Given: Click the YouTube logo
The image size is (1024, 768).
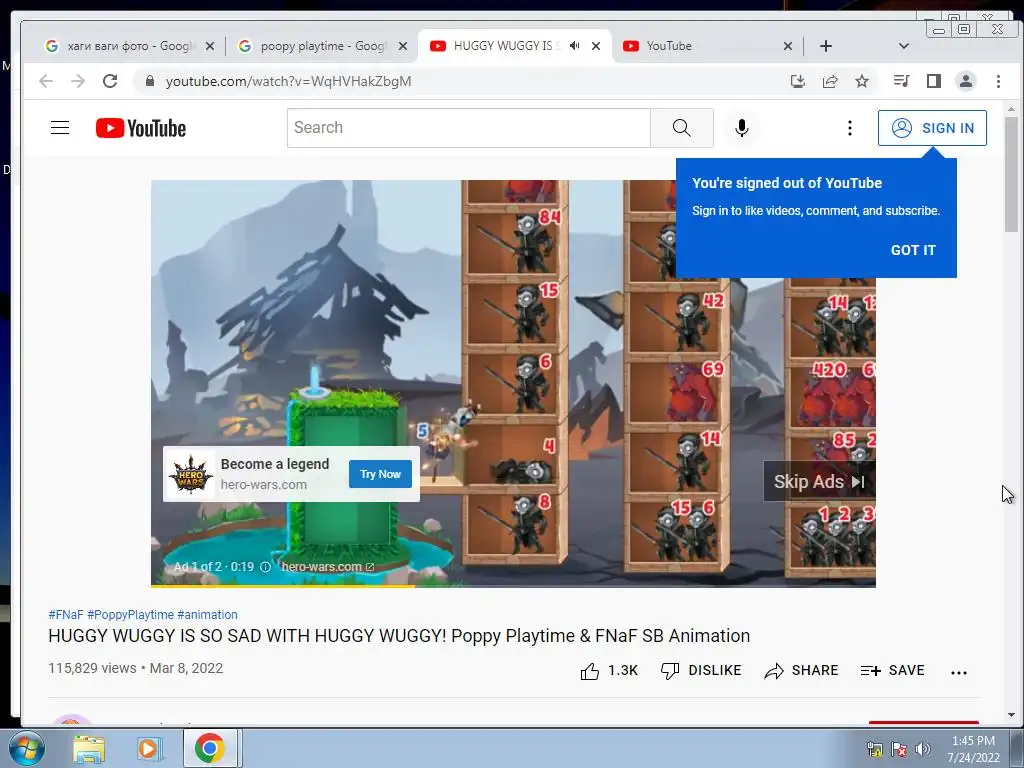Looking at the screenshot, I should pyautogui.click(x=140, y=128).
